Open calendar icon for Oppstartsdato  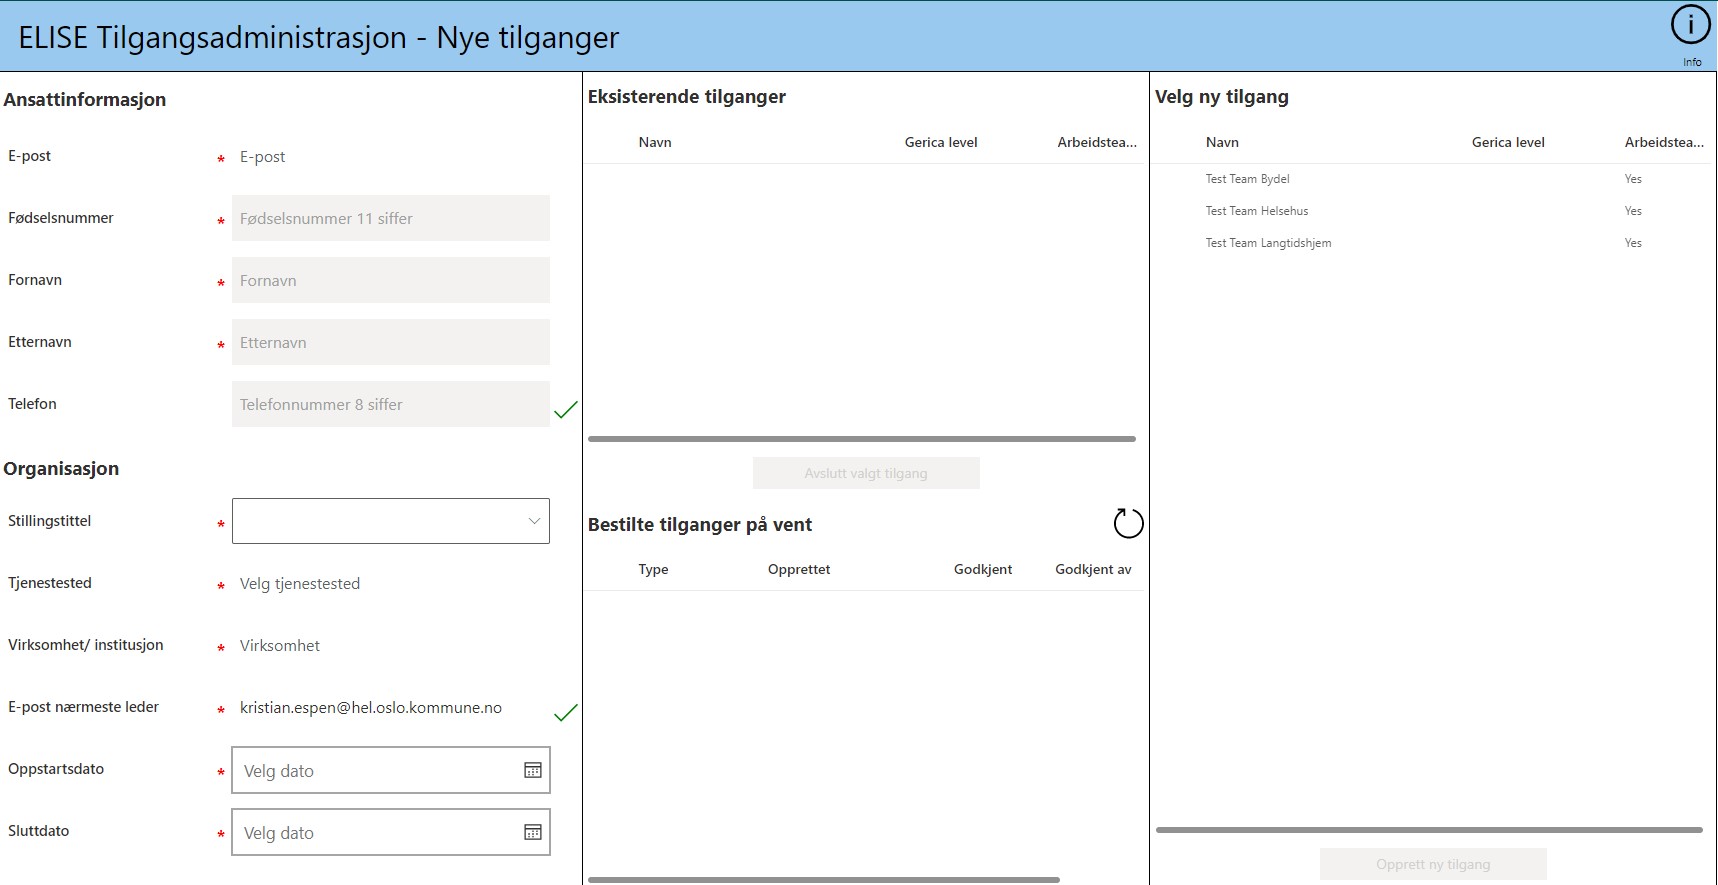click(x=533, y=770)
